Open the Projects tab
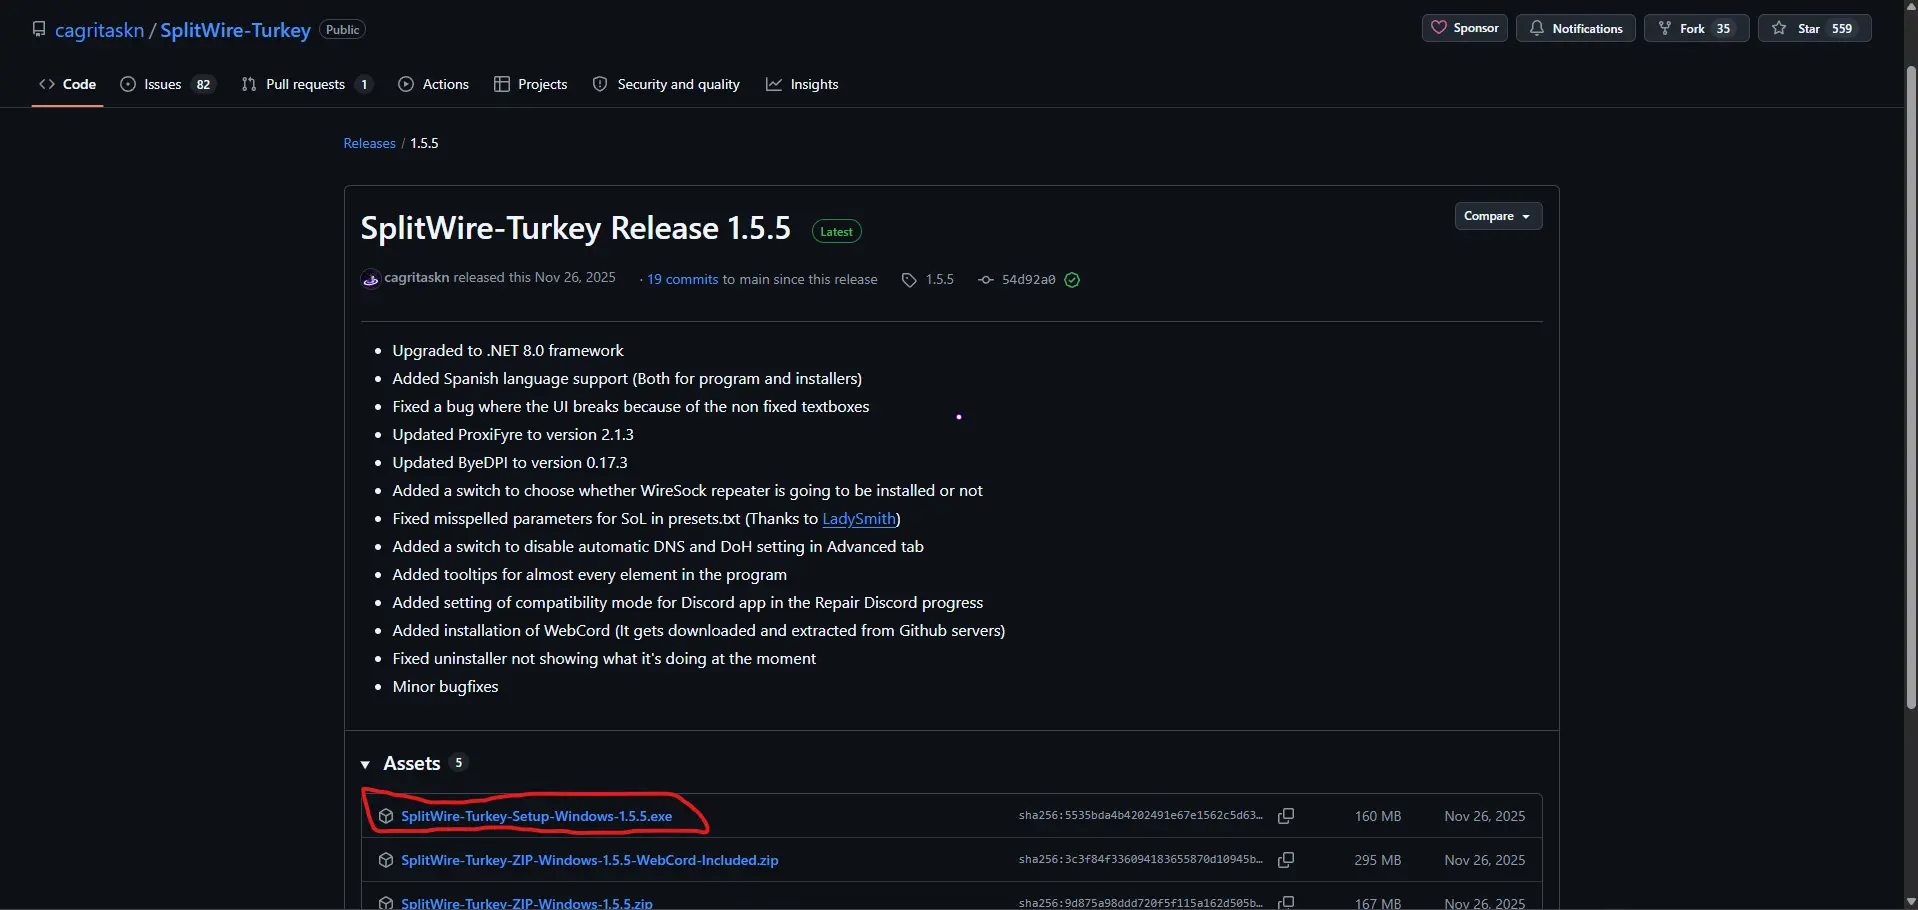Viewport: 1918px width, 910px height. (x=531, y=84)
